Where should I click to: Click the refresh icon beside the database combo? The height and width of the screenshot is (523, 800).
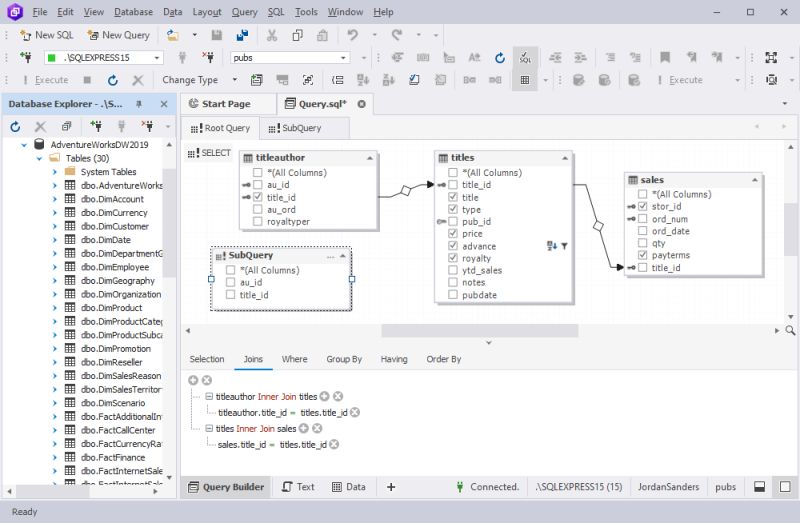(500, 58)
